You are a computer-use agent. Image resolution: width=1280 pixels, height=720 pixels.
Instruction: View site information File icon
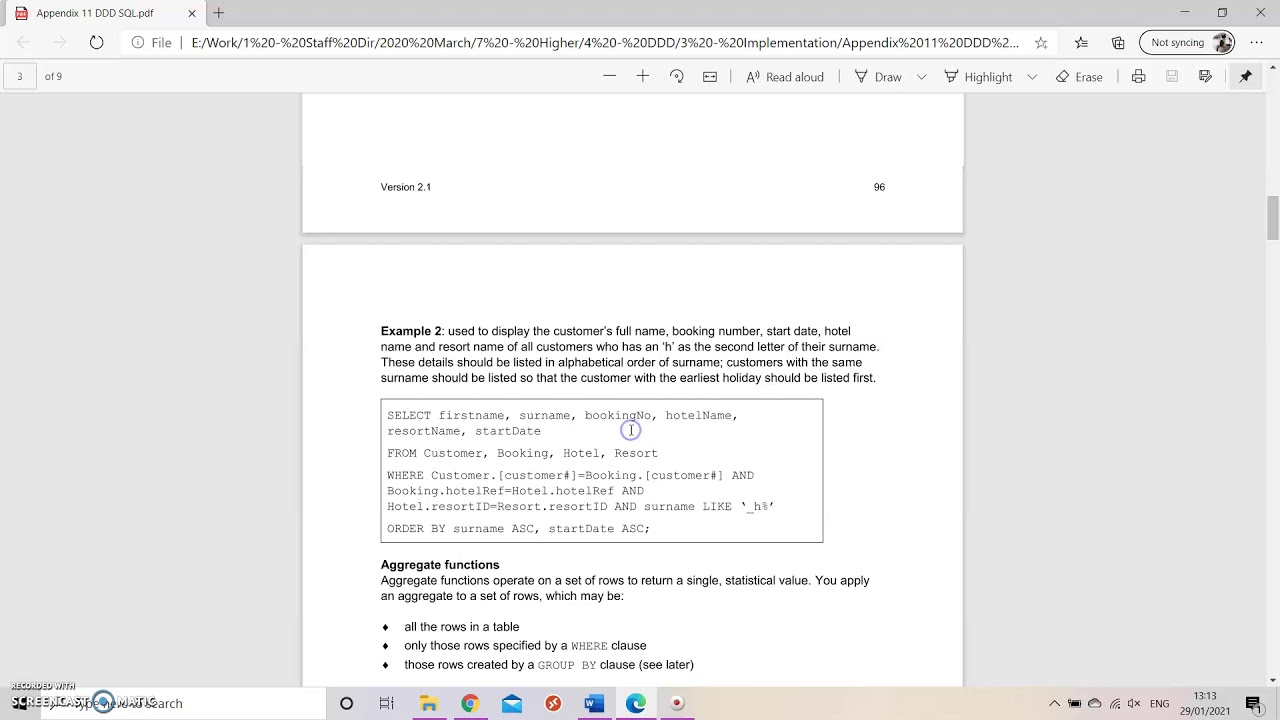pyautogui.click(x=151, y=43)
